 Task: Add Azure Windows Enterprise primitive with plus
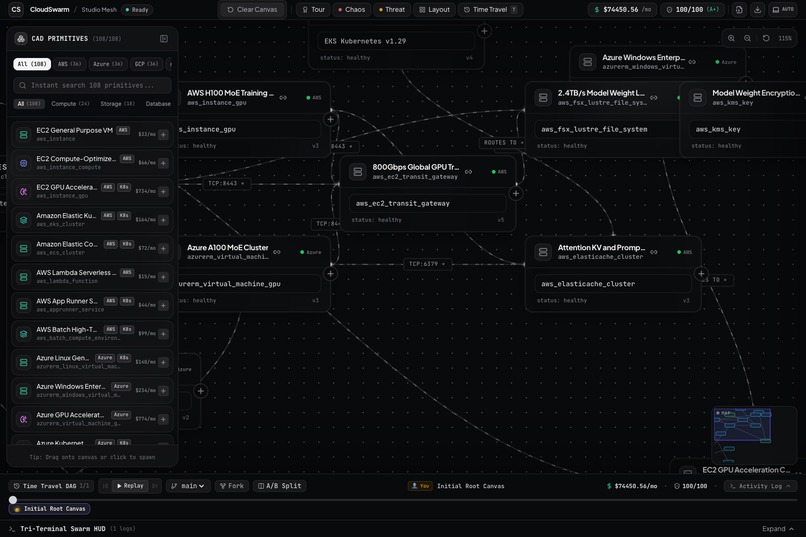click(163, 391)
